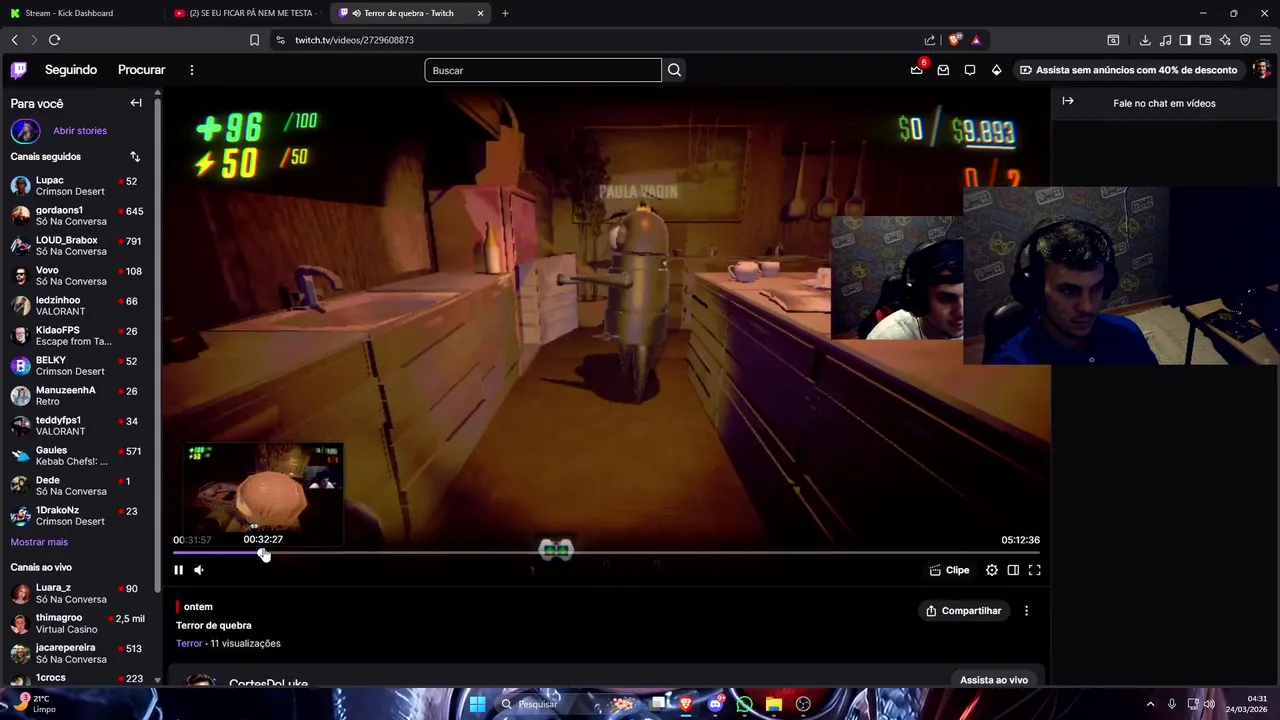The height and width of the screenshot is (720, 1280).
Task: Switch to Stream - Kick Dashboard tab
Action: pos(82,13)
